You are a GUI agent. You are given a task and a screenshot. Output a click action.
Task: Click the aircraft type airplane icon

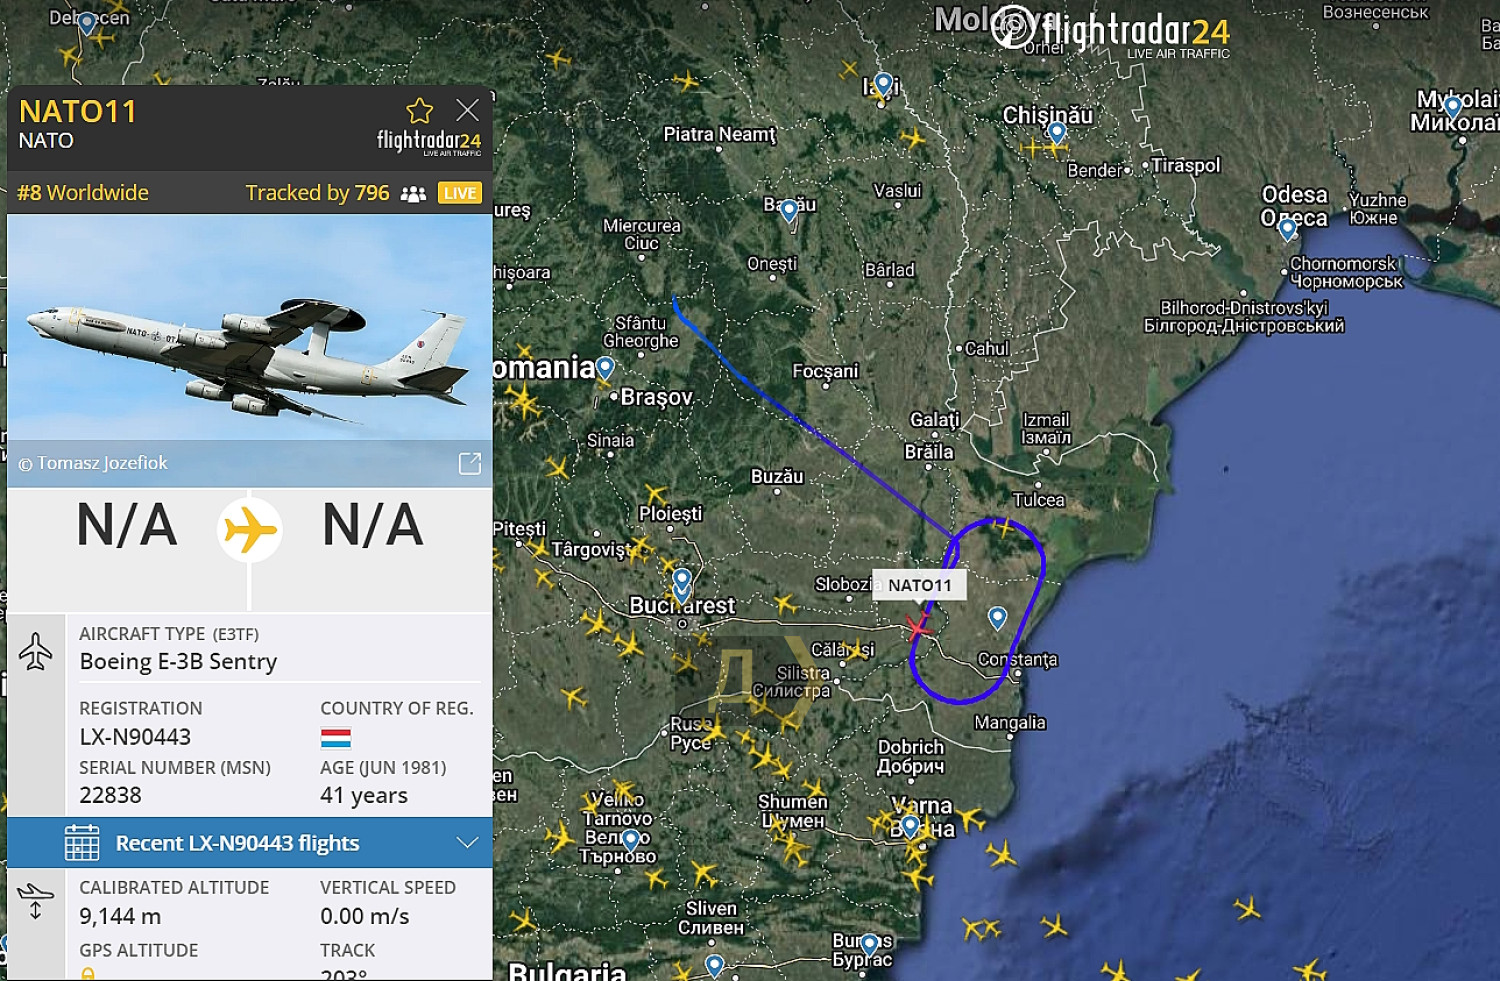click(35, 651)
